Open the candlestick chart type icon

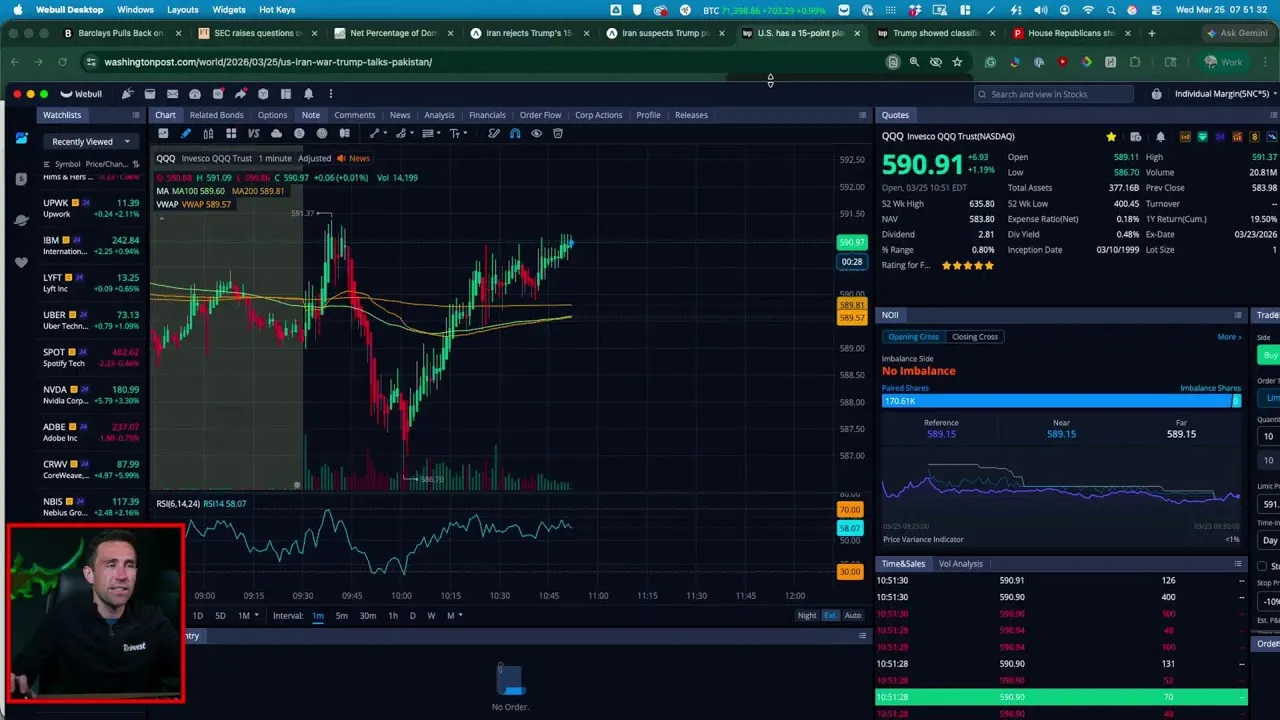coord(208,133)
